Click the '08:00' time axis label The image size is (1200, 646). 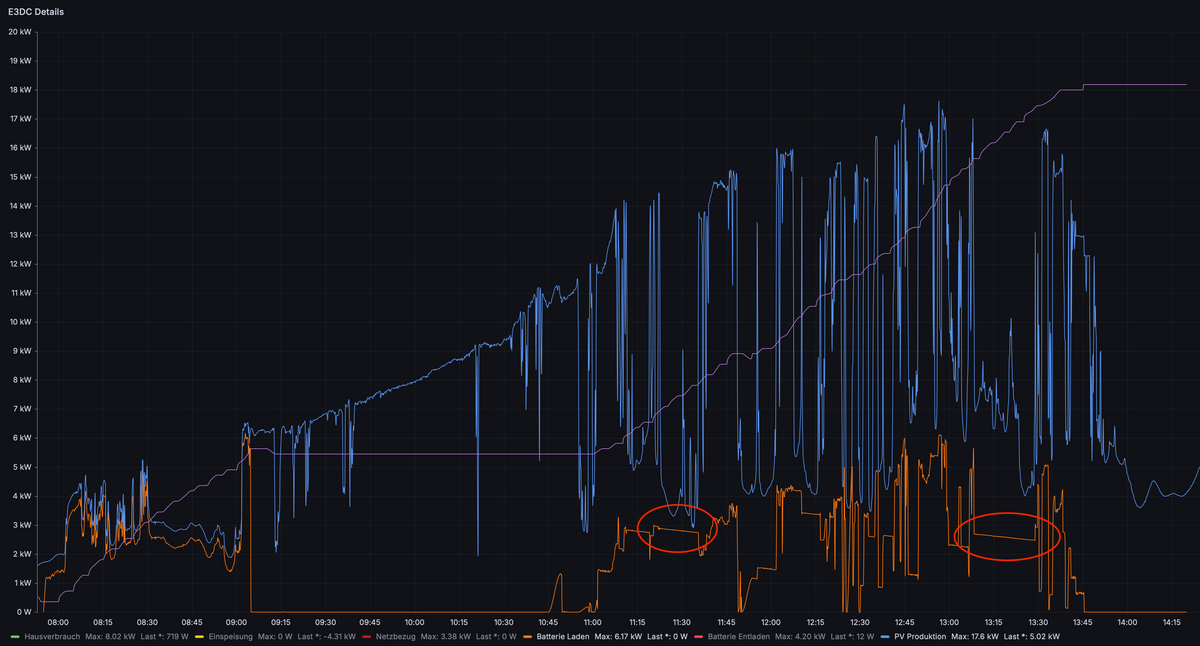tap(57, 622)
